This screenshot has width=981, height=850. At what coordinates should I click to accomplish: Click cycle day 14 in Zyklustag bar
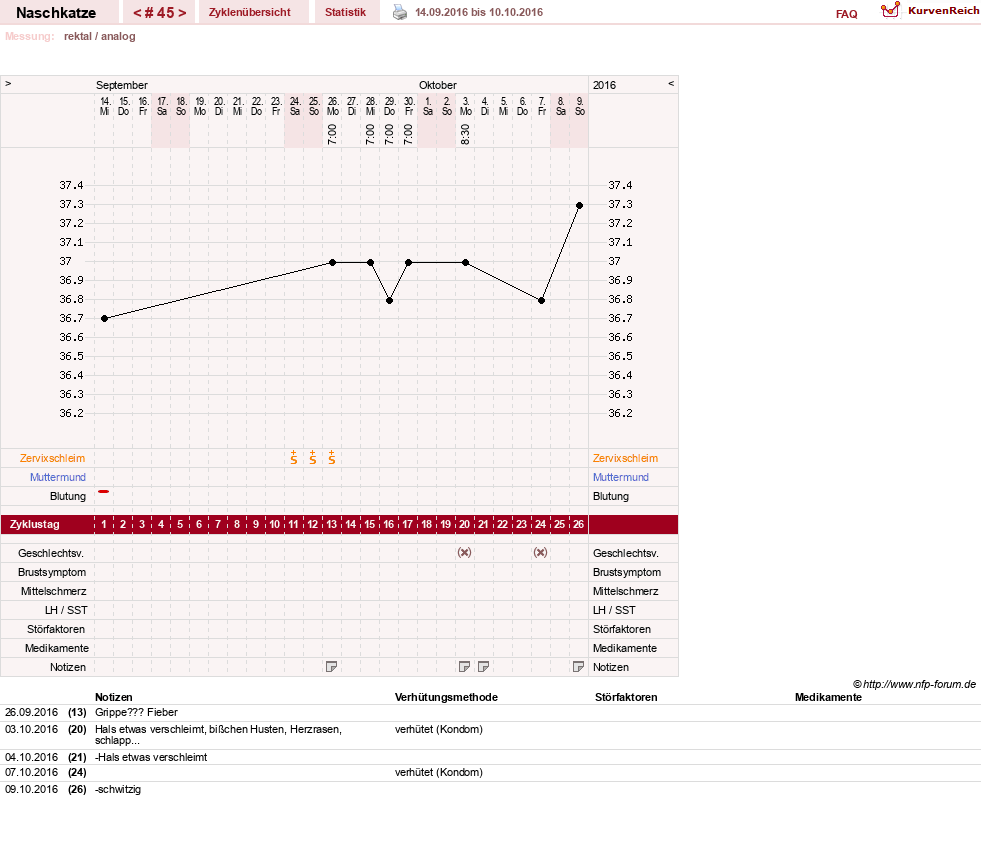[x=350, y=524]
